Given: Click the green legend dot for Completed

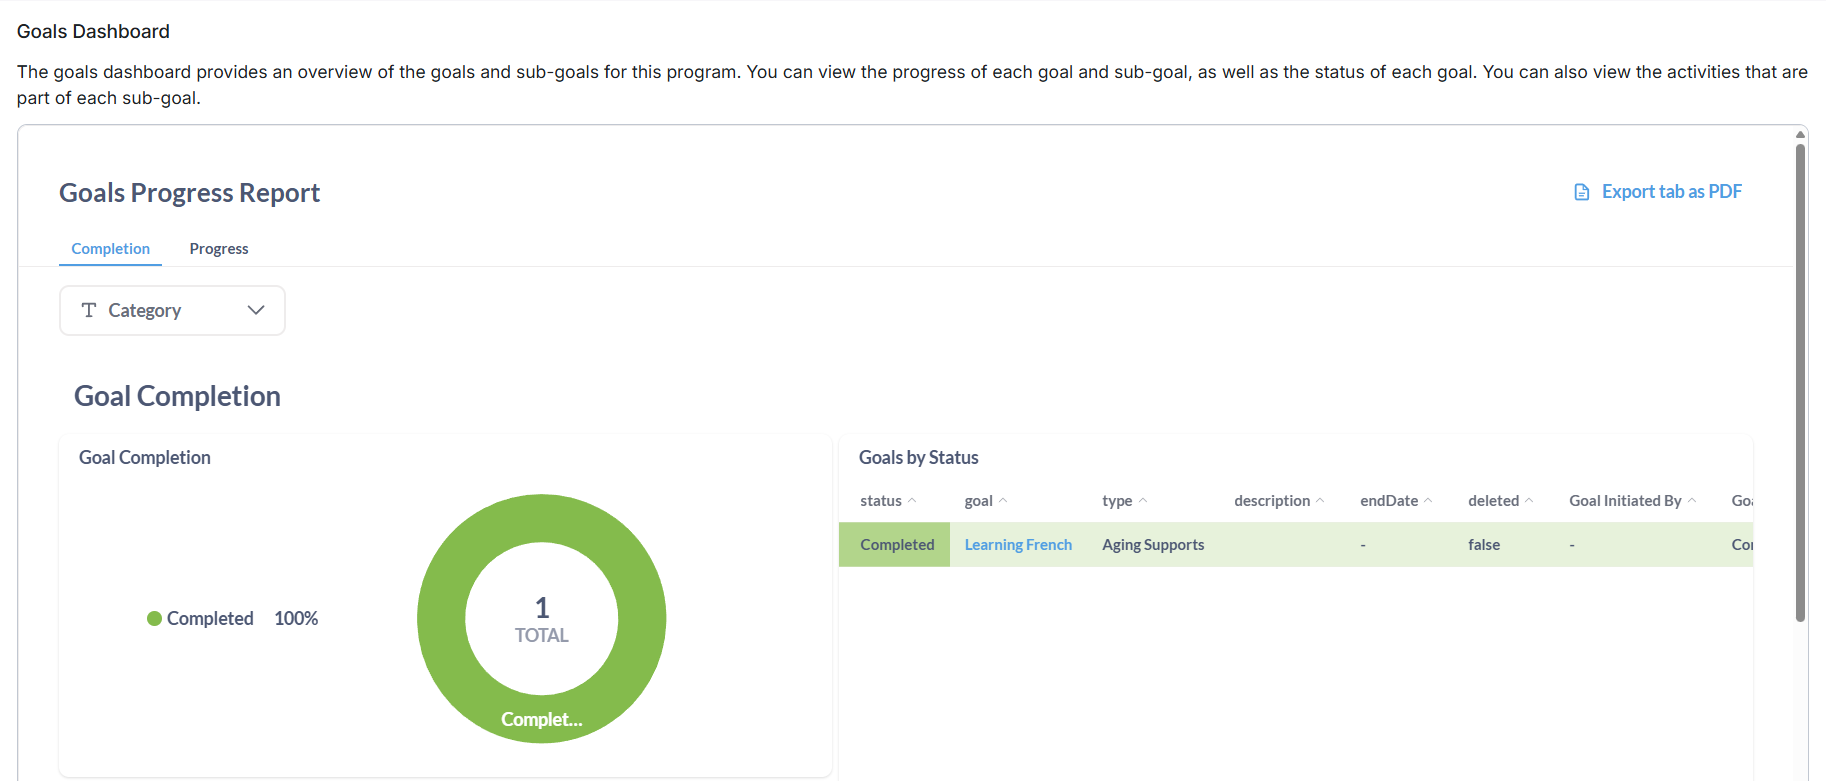Looking at the screenshot, I should click(x=155, y=618).
